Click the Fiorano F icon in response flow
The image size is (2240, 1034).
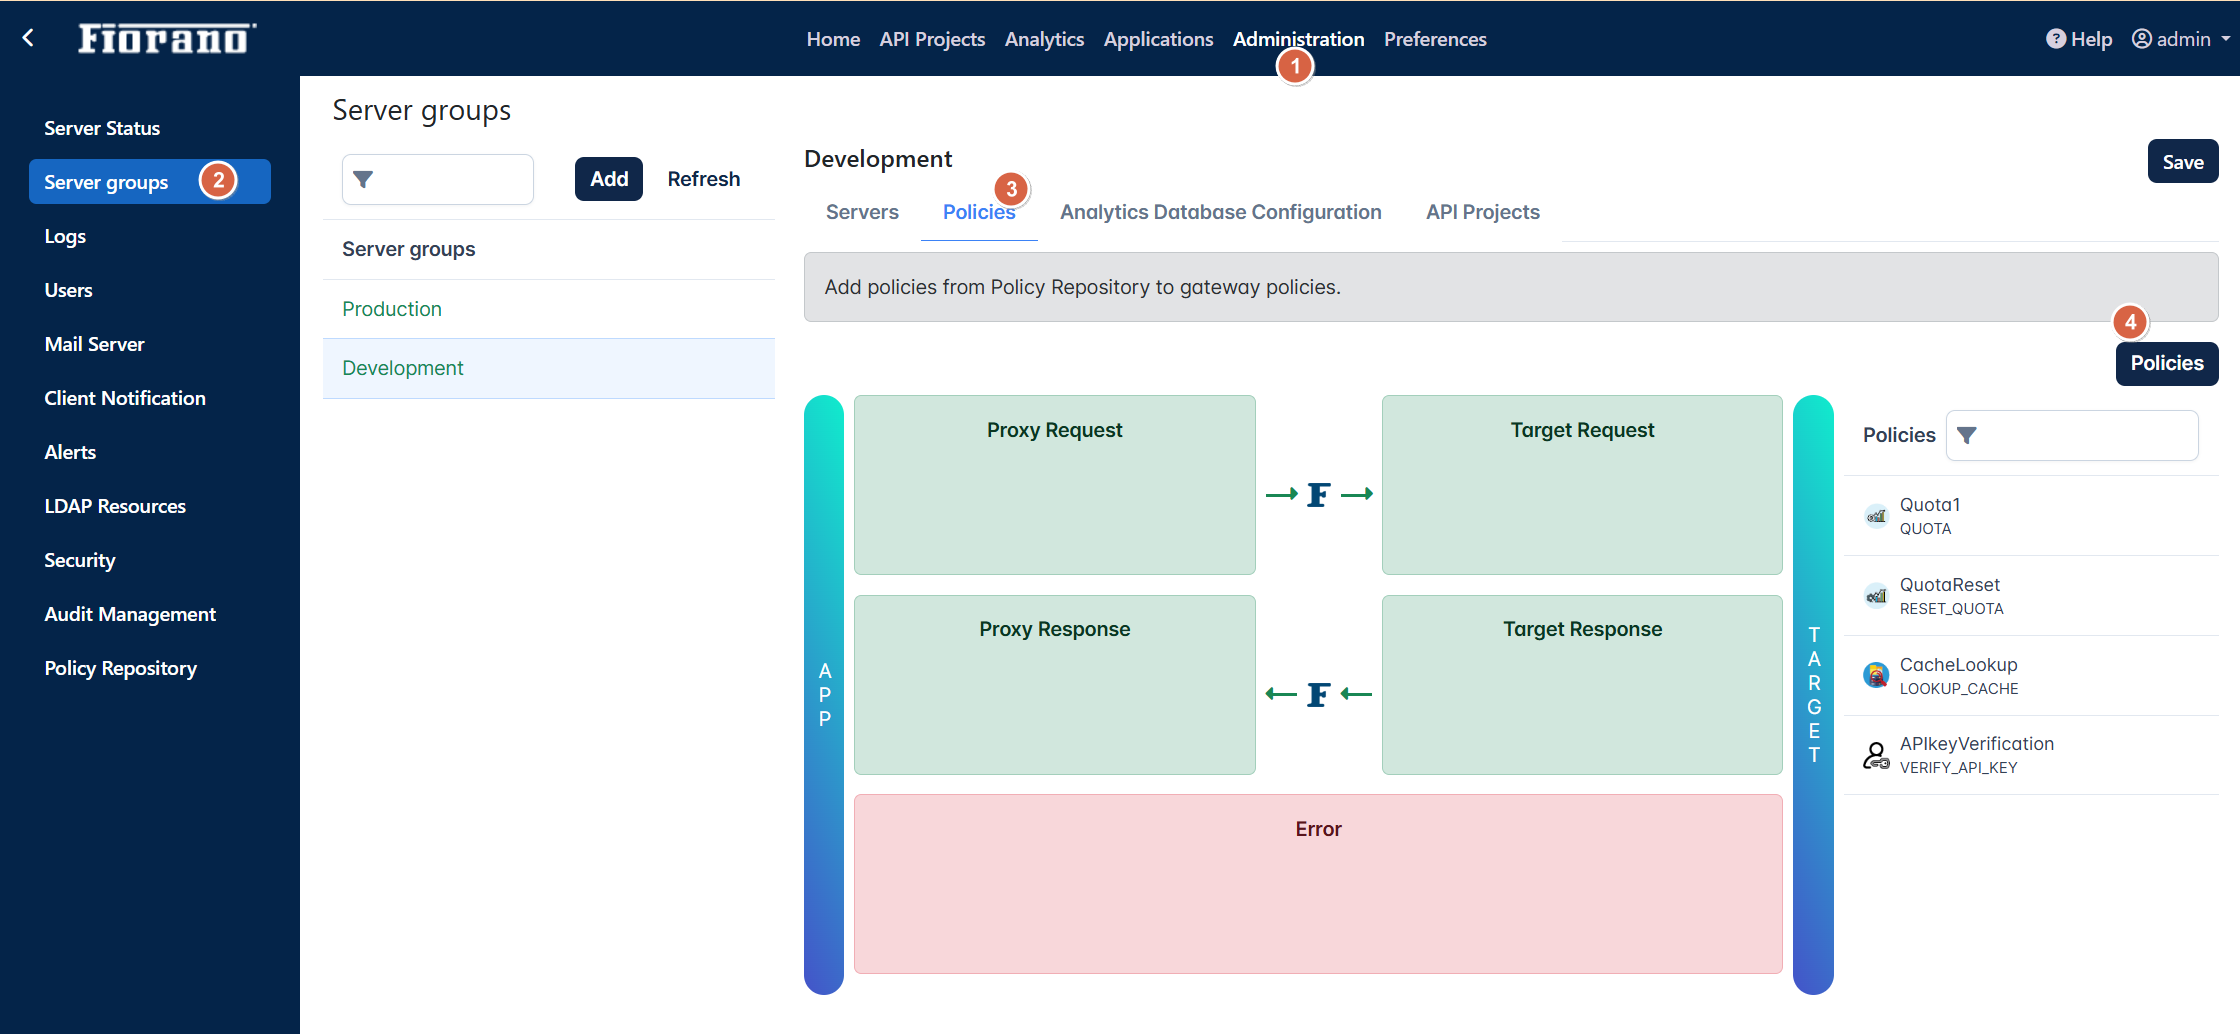pos(1318,694)
